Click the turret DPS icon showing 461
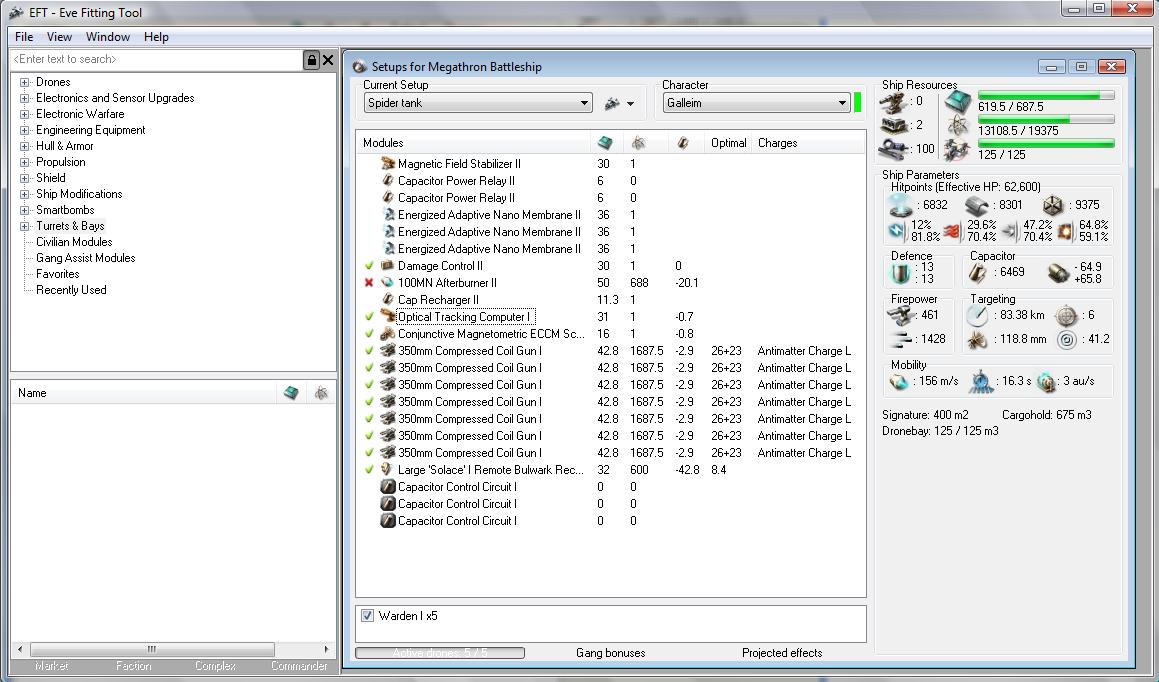 coord(902,316)
